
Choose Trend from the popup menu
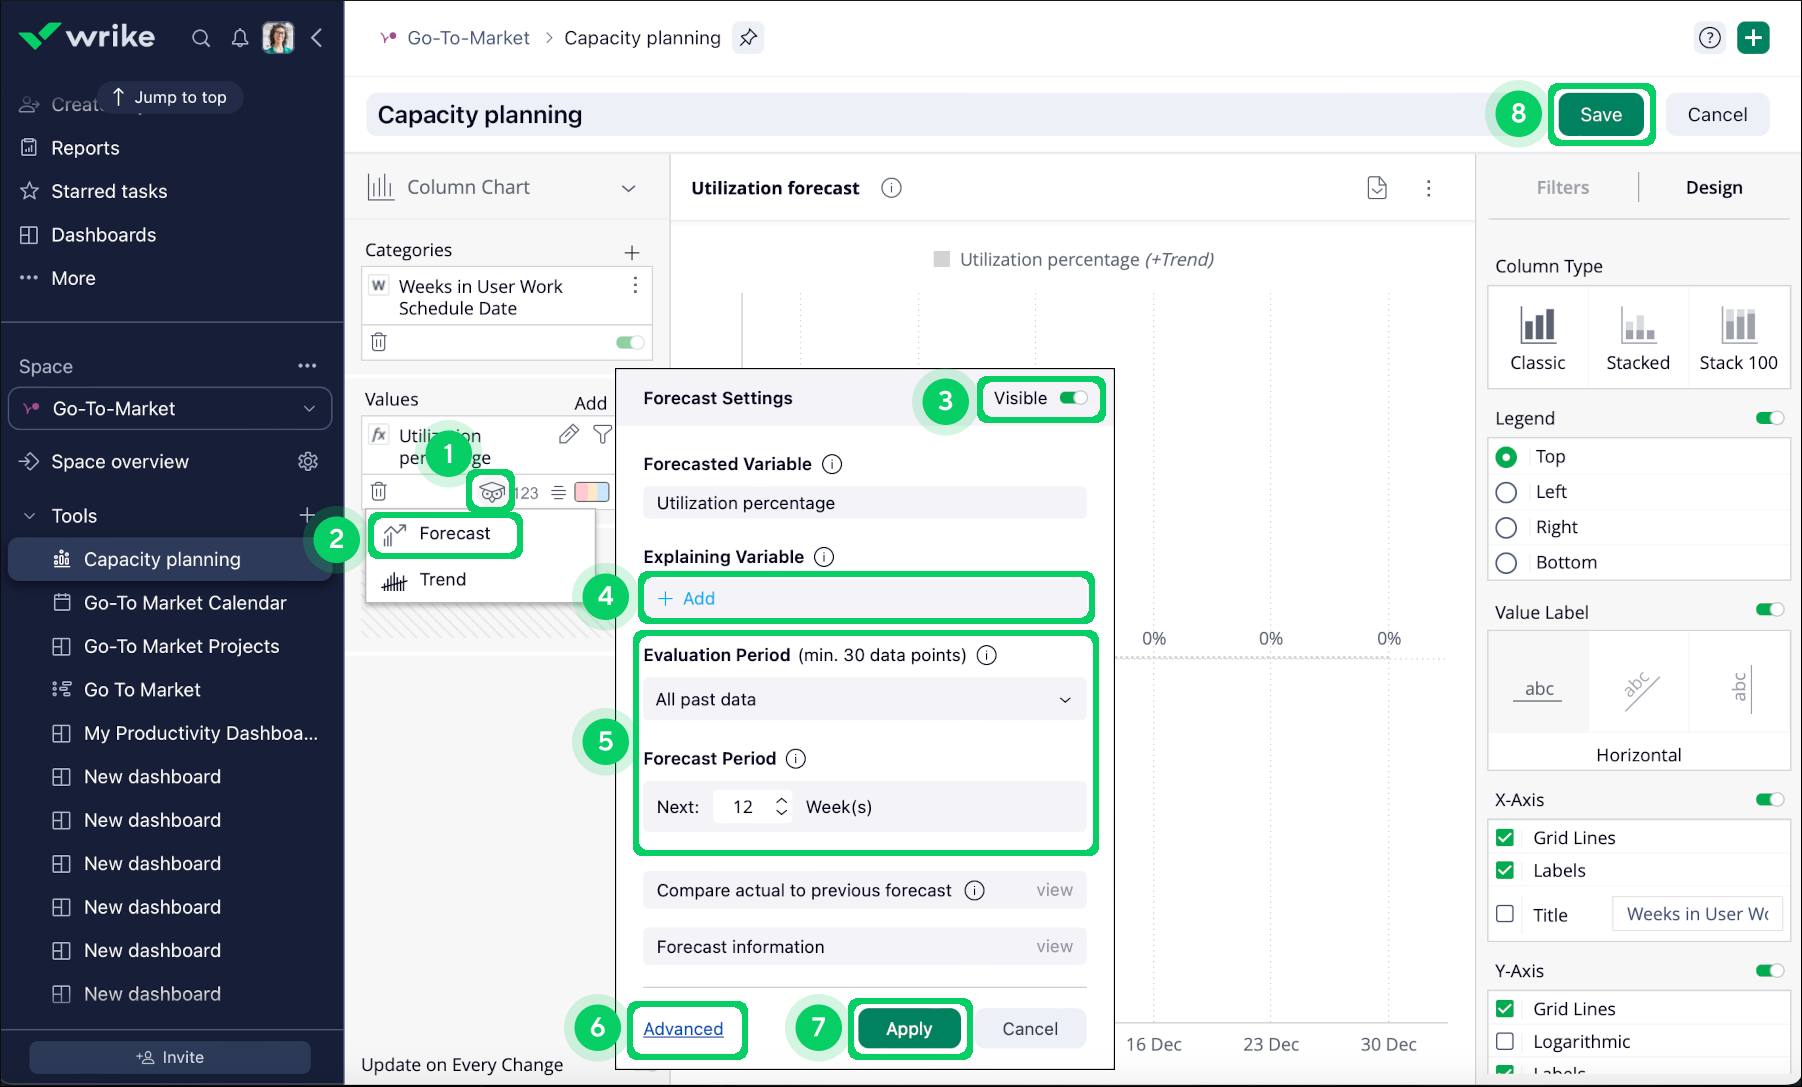(442, 580)
